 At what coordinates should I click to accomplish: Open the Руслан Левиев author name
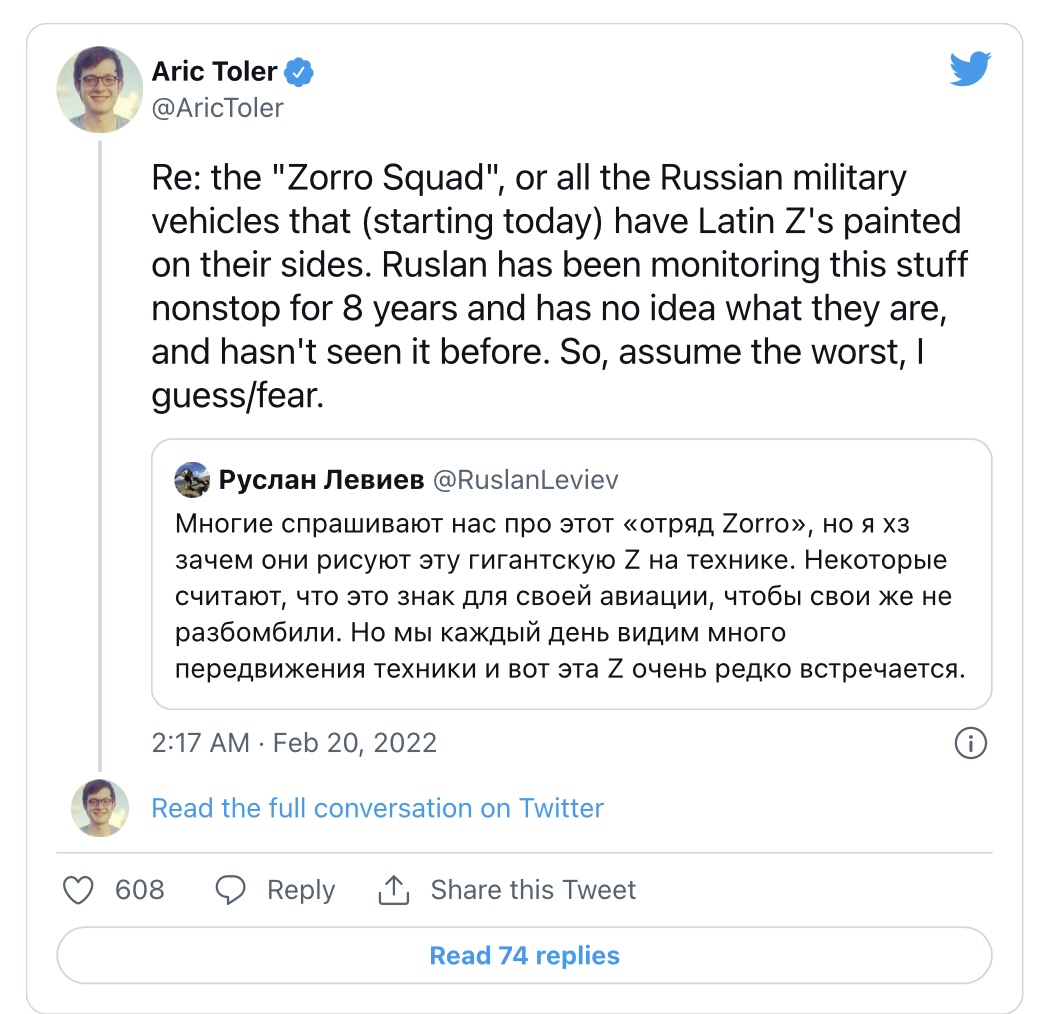(x=320, y=480)
